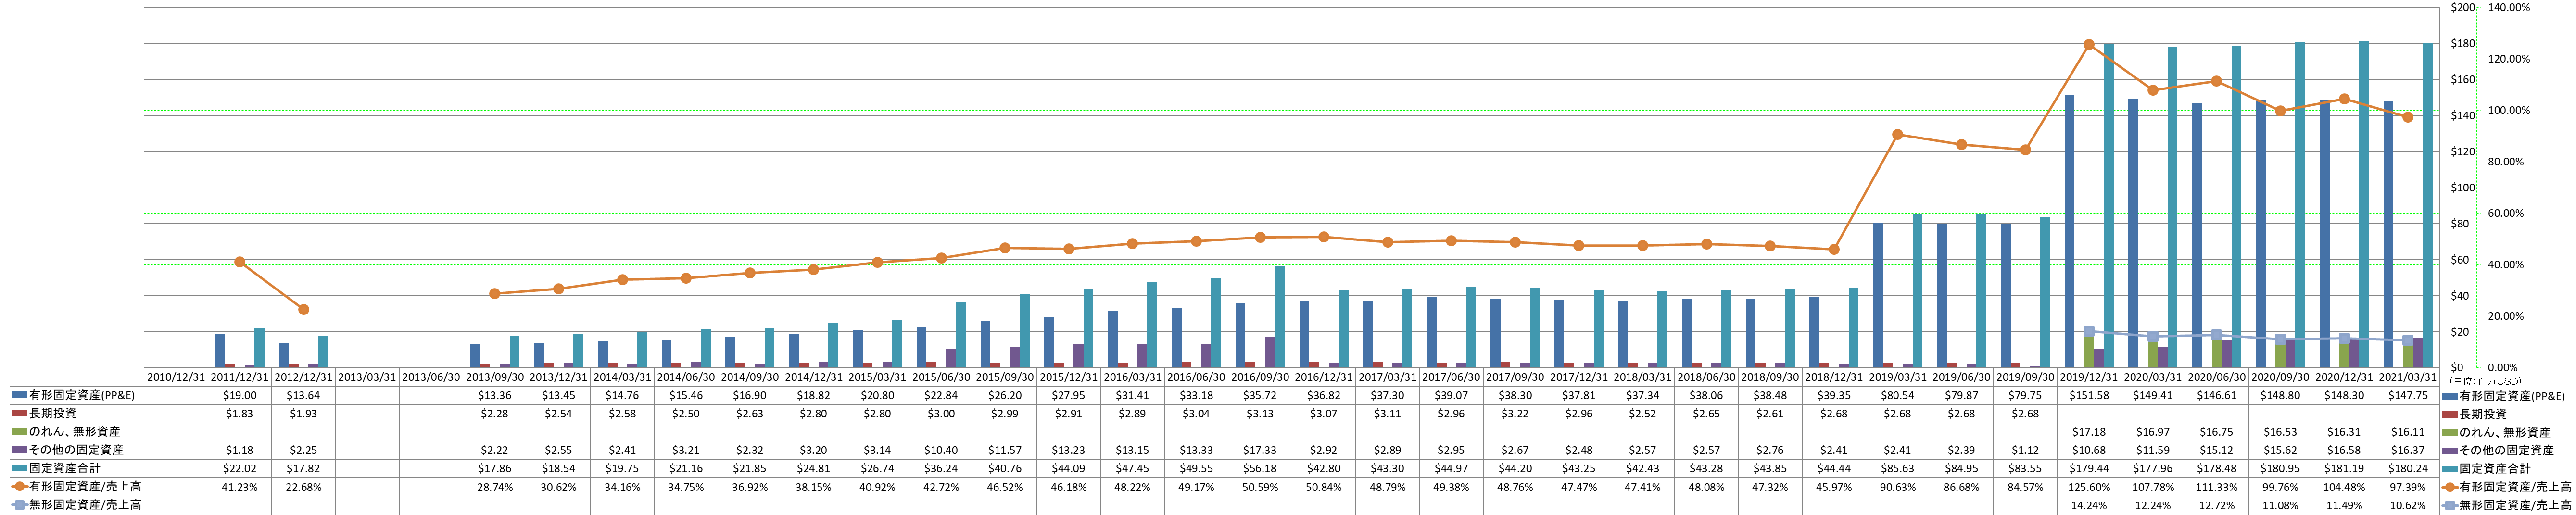
Task: Click the teal total bar for 2021/03/31
Action: [2428, 205]
